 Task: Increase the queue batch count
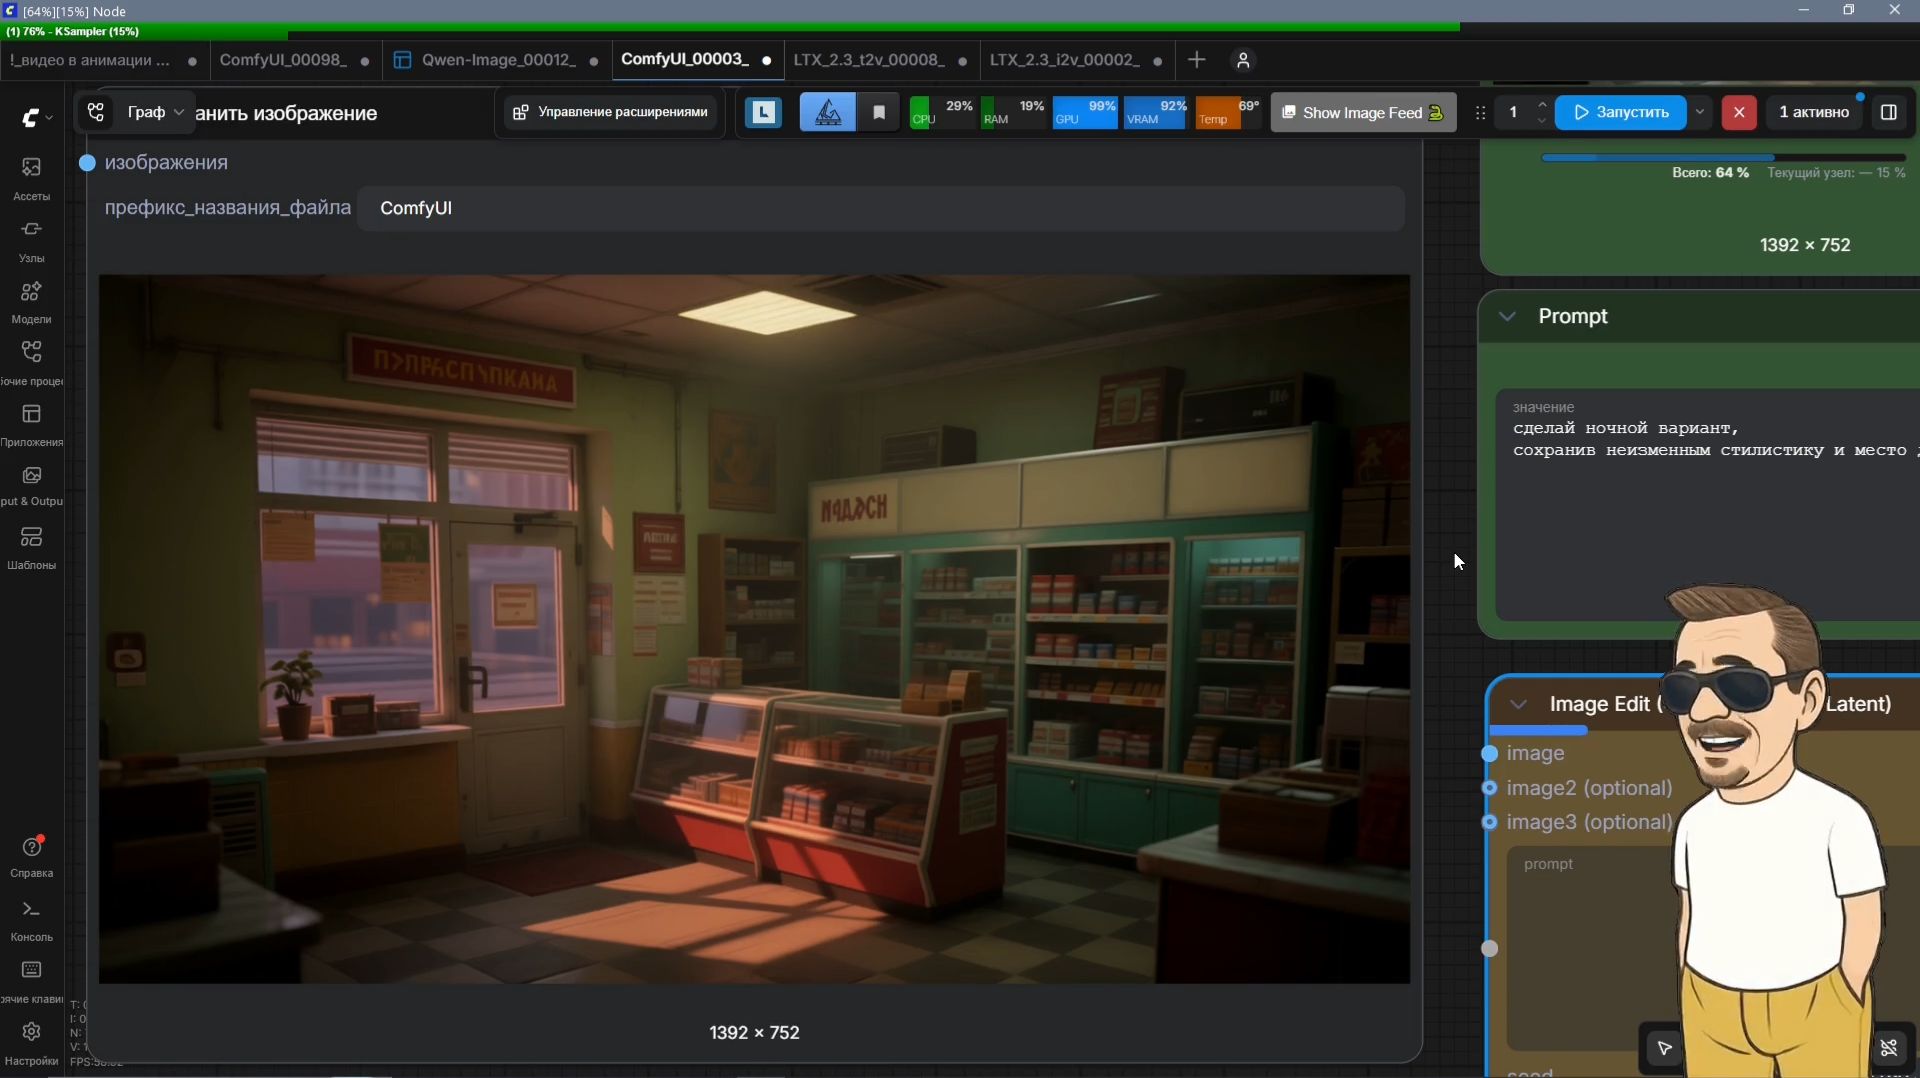click(1542, 105)
